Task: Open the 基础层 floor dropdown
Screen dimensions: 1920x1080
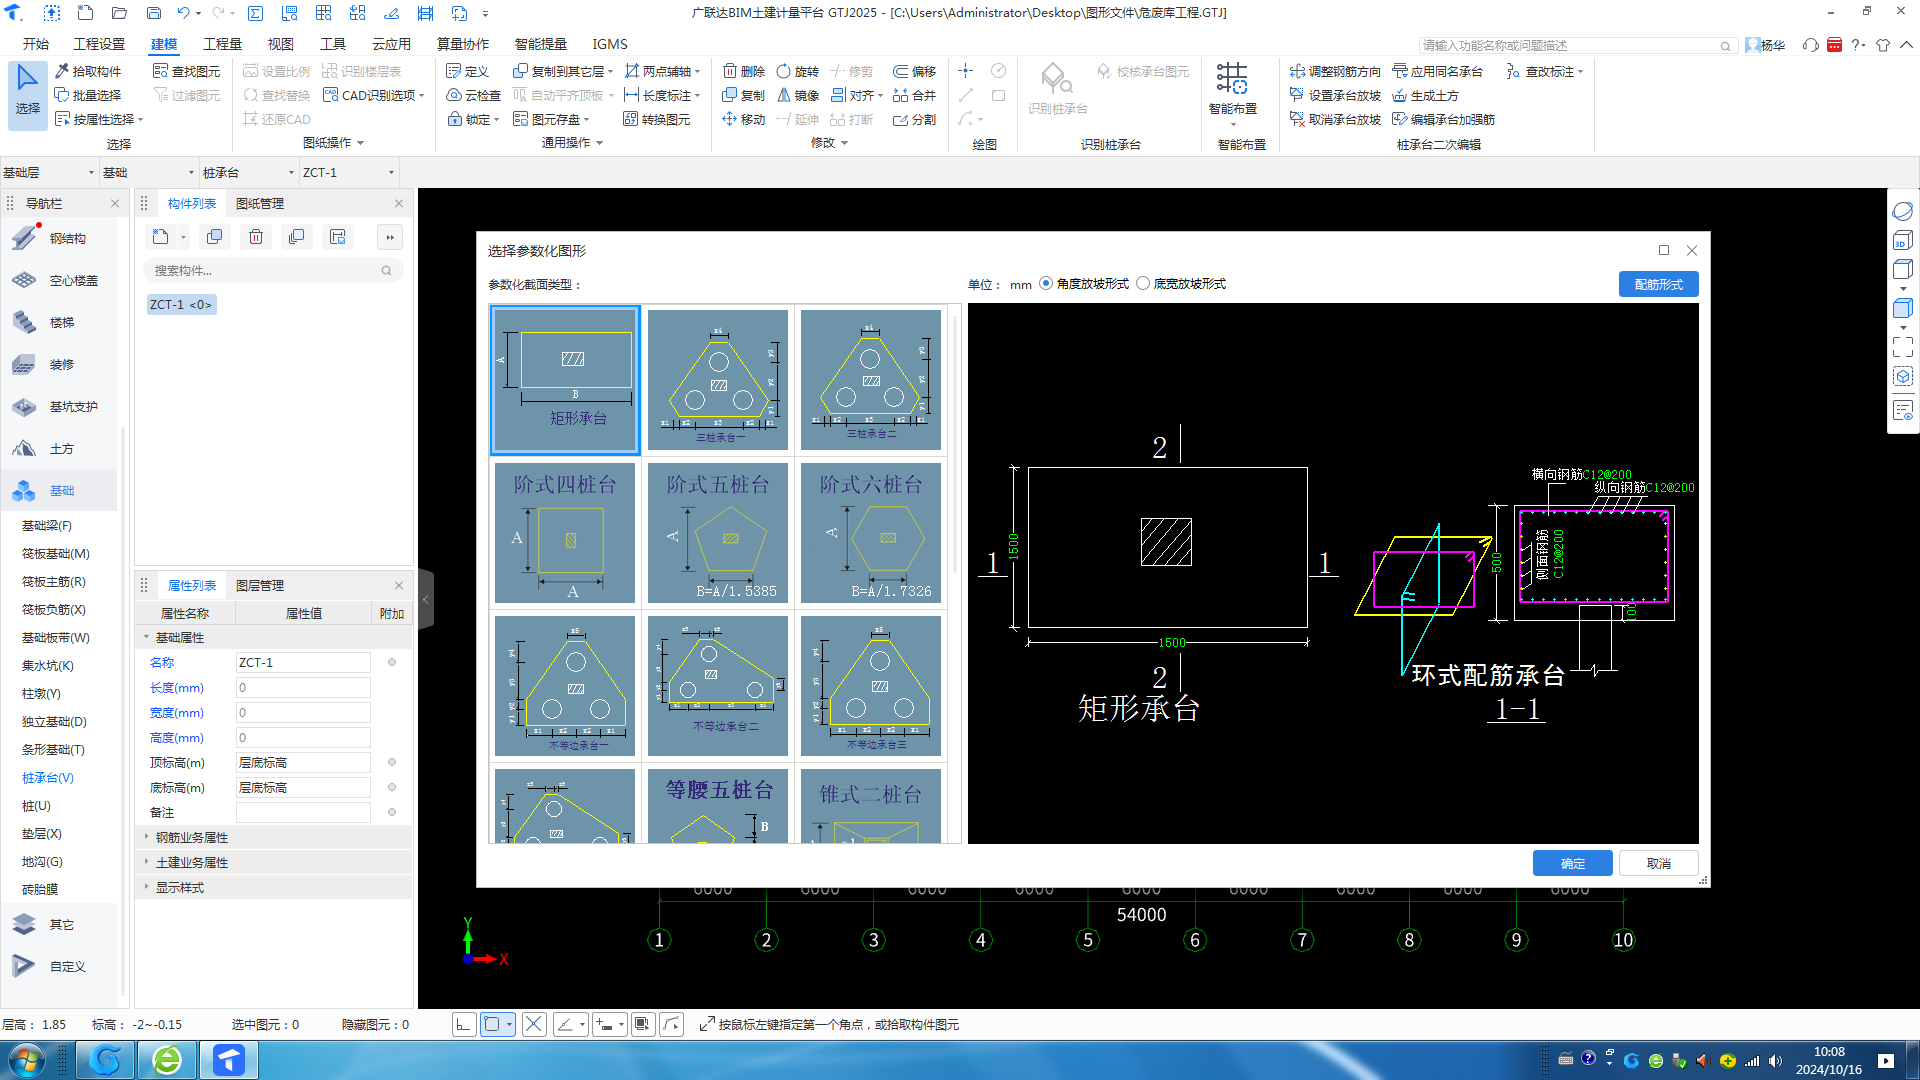Action: coord(48,172)
